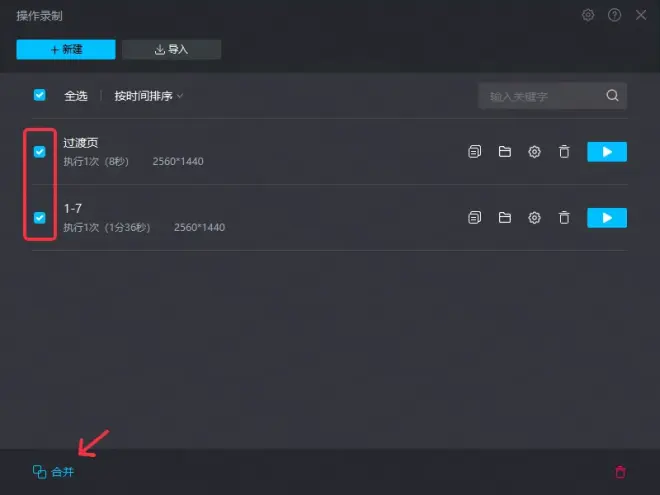
Task: Click the 新建 new recording button
Action: pos(66,50)
